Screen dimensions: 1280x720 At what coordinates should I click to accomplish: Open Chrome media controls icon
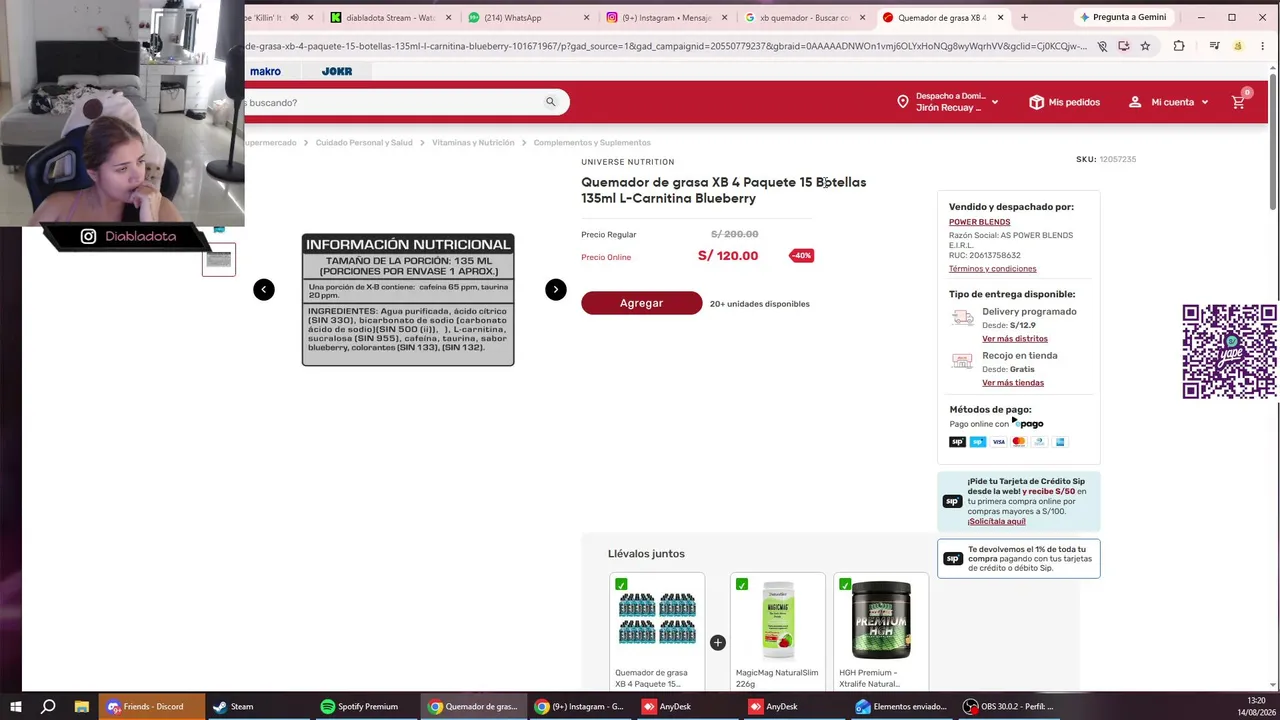click(x=1214, y=46)
